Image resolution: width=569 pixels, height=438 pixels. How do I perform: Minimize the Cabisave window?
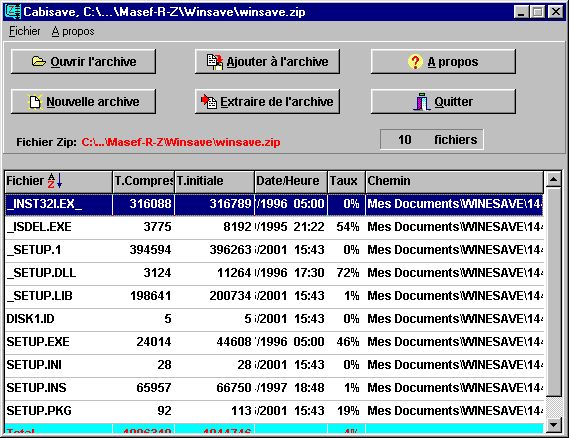[x=521, y=12]
